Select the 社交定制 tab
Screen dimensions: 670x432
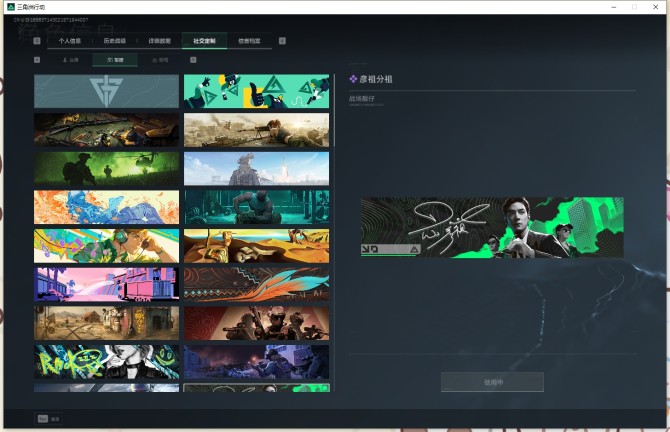(204, 41)
